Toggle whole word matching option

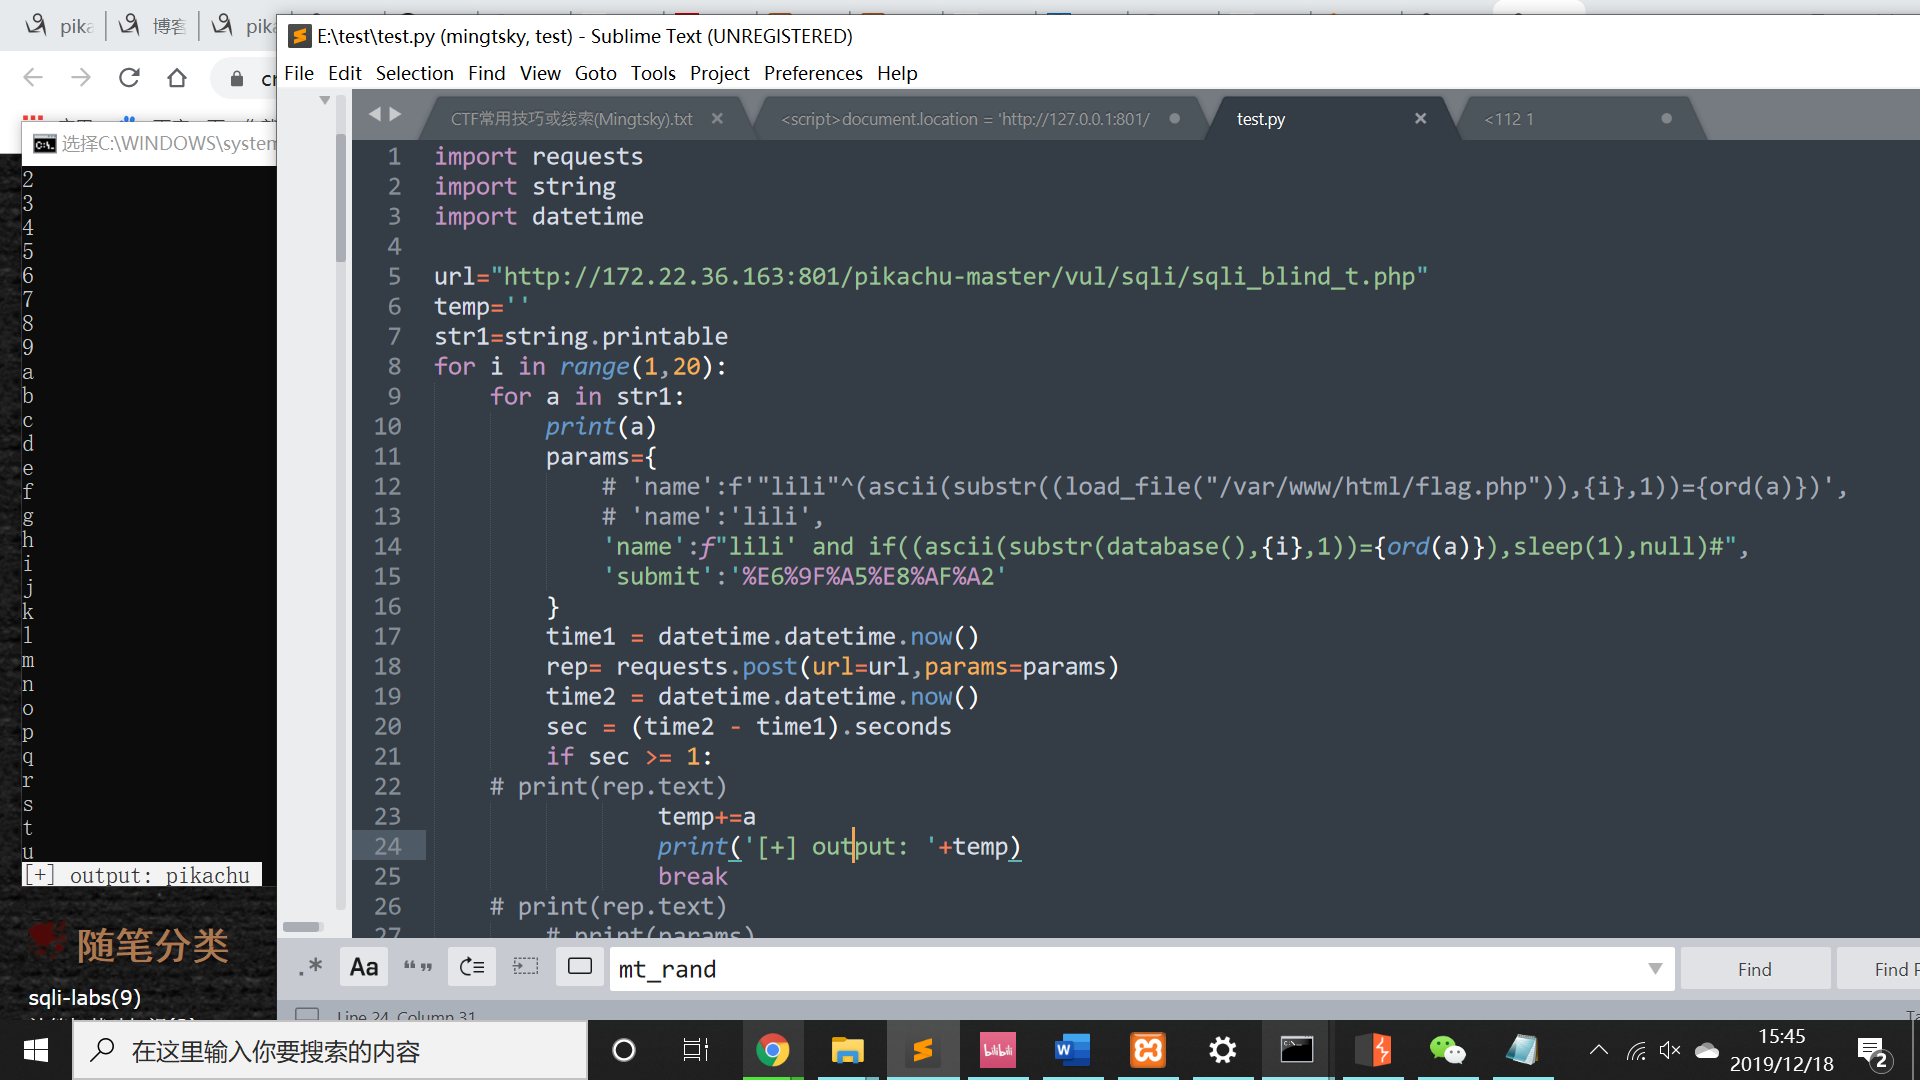point(418,967)
